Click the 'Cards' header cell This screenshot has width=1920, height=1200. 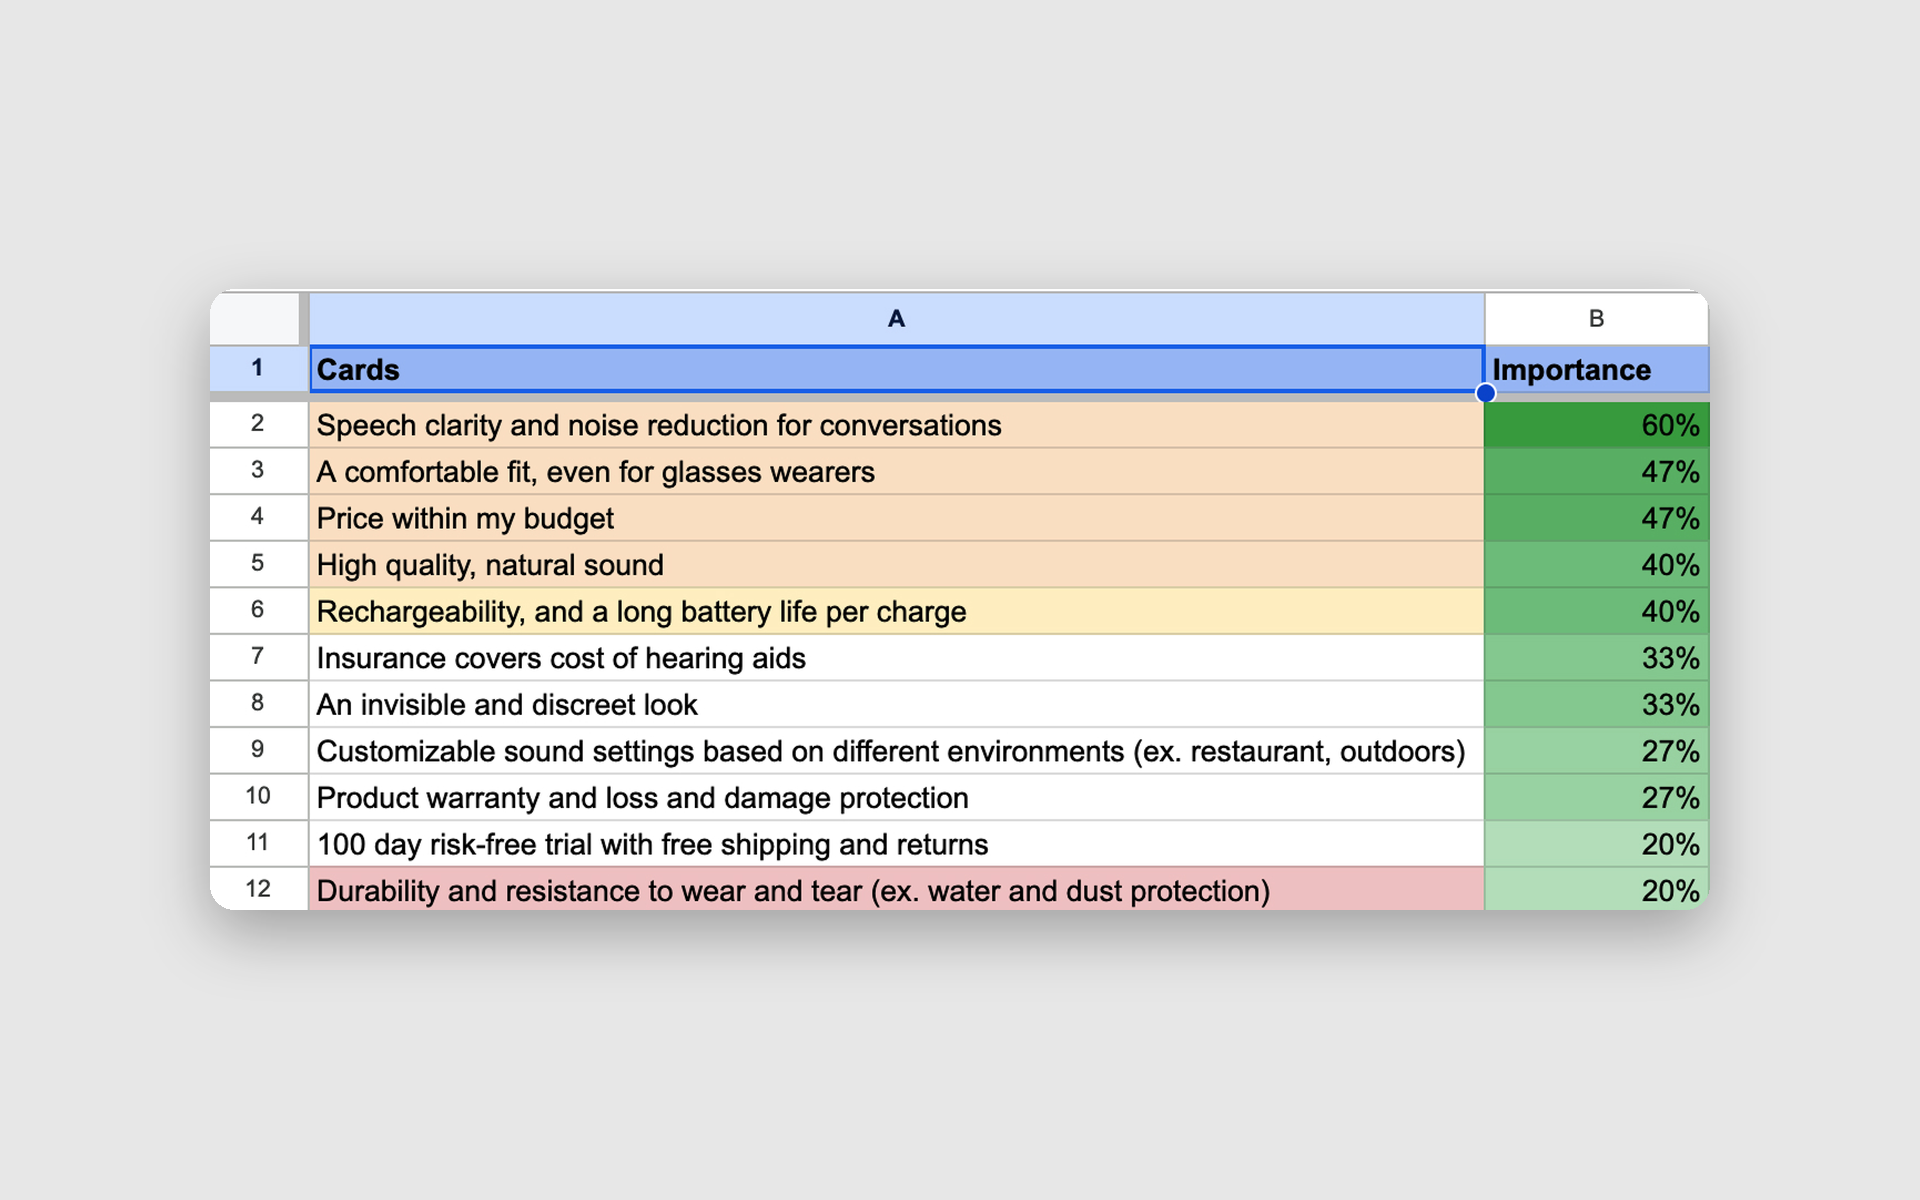(x=897, y=369)
